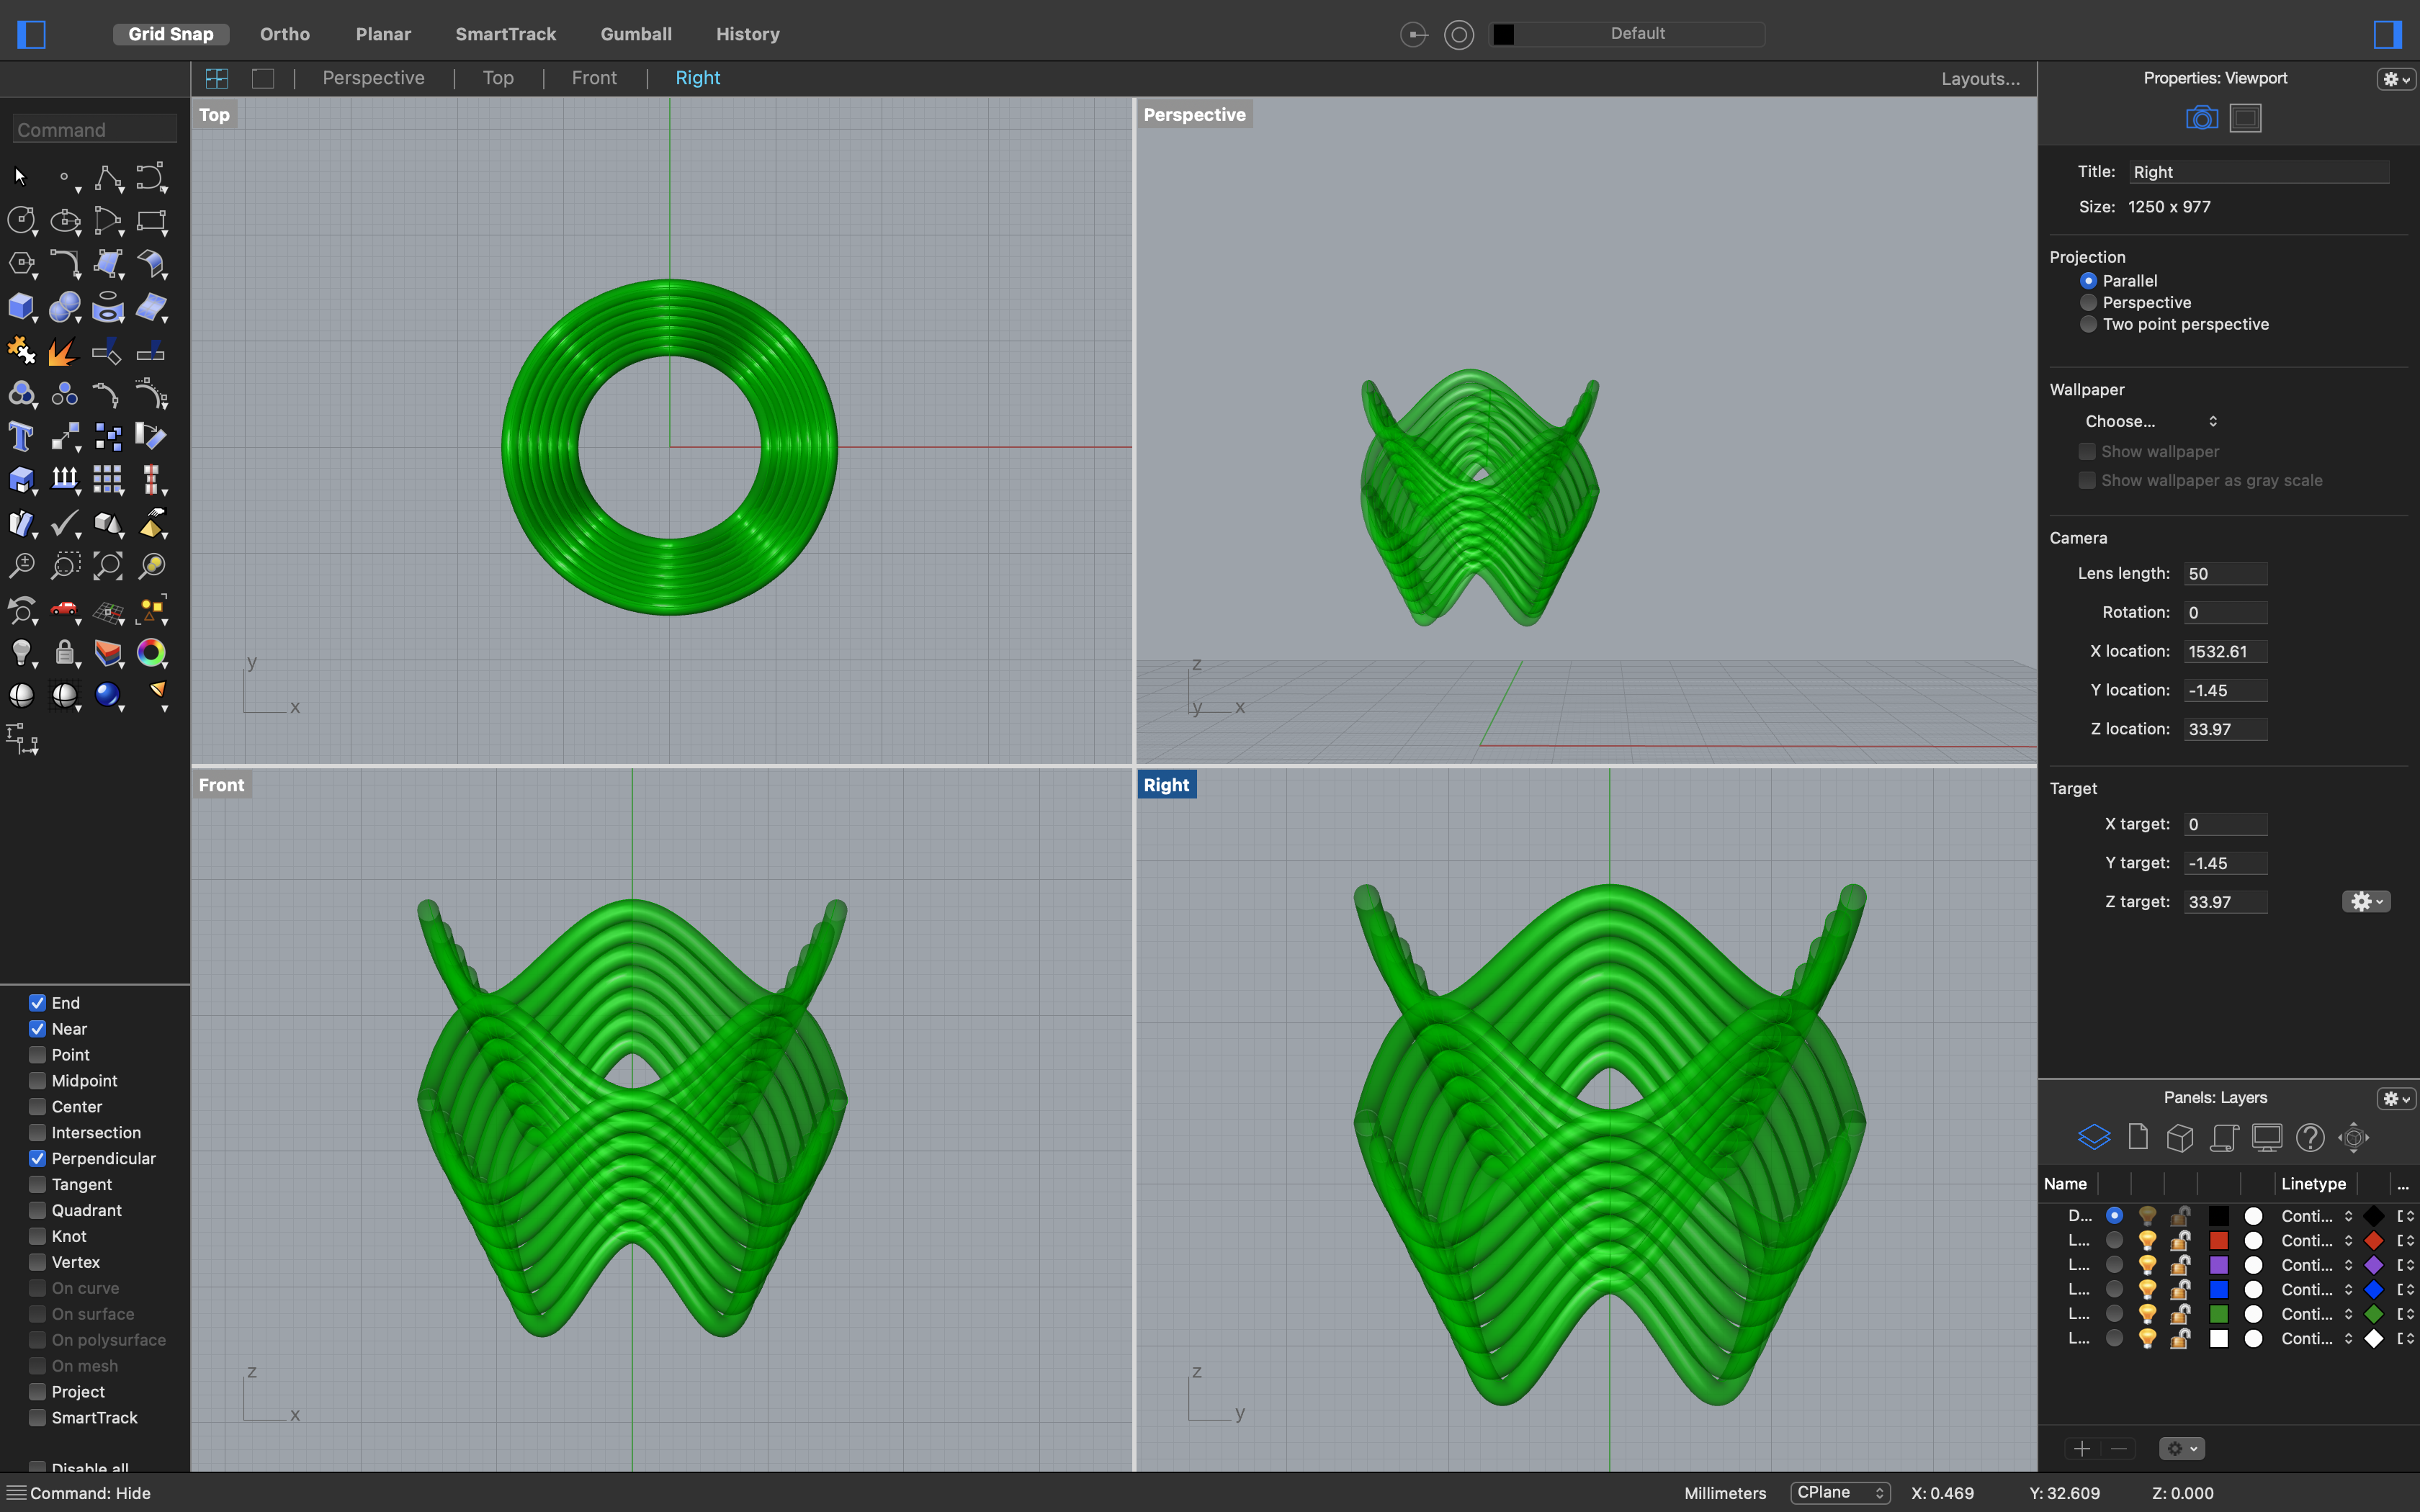Click the Command input field
This screenshot has height=1512, width=2420.
[x=94, y=128]
